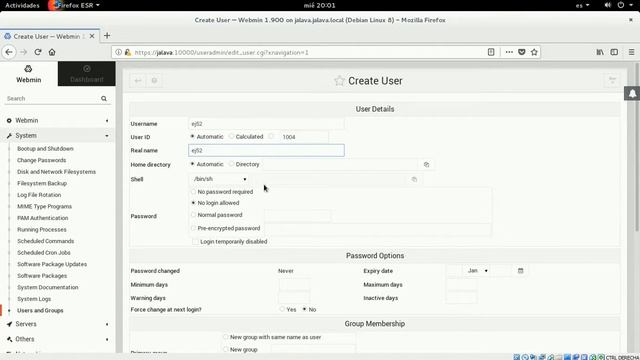Screen dimensions: 640x360
Task: Click the Webmin search magnifier icon
Action: (x=104, y=98)
